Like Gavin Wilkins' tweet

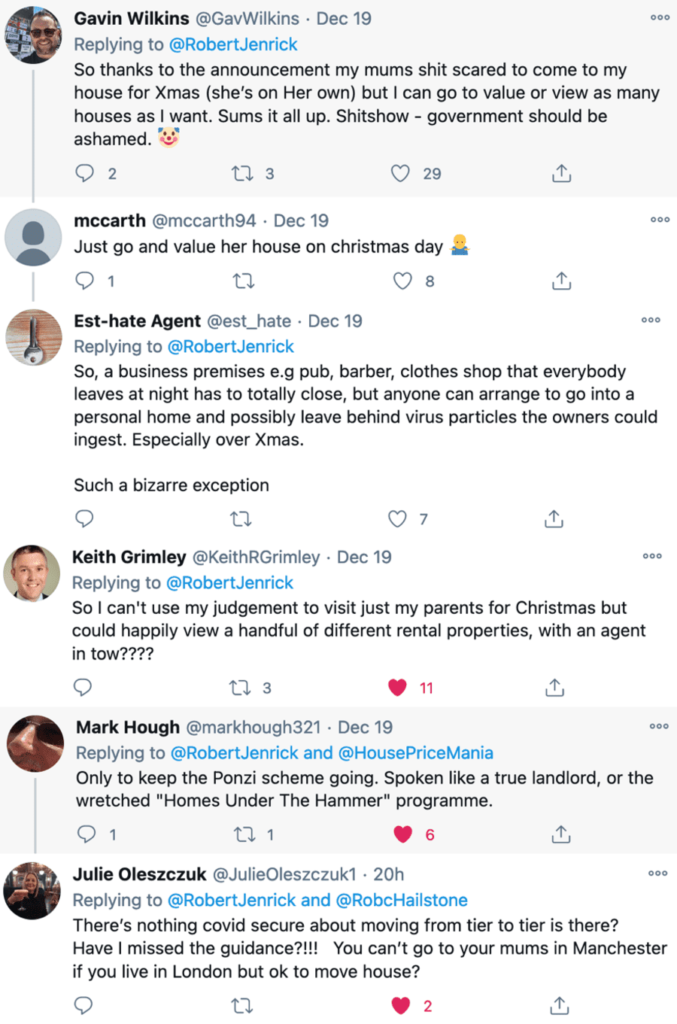pyautogui.click(x=400, y=174)
